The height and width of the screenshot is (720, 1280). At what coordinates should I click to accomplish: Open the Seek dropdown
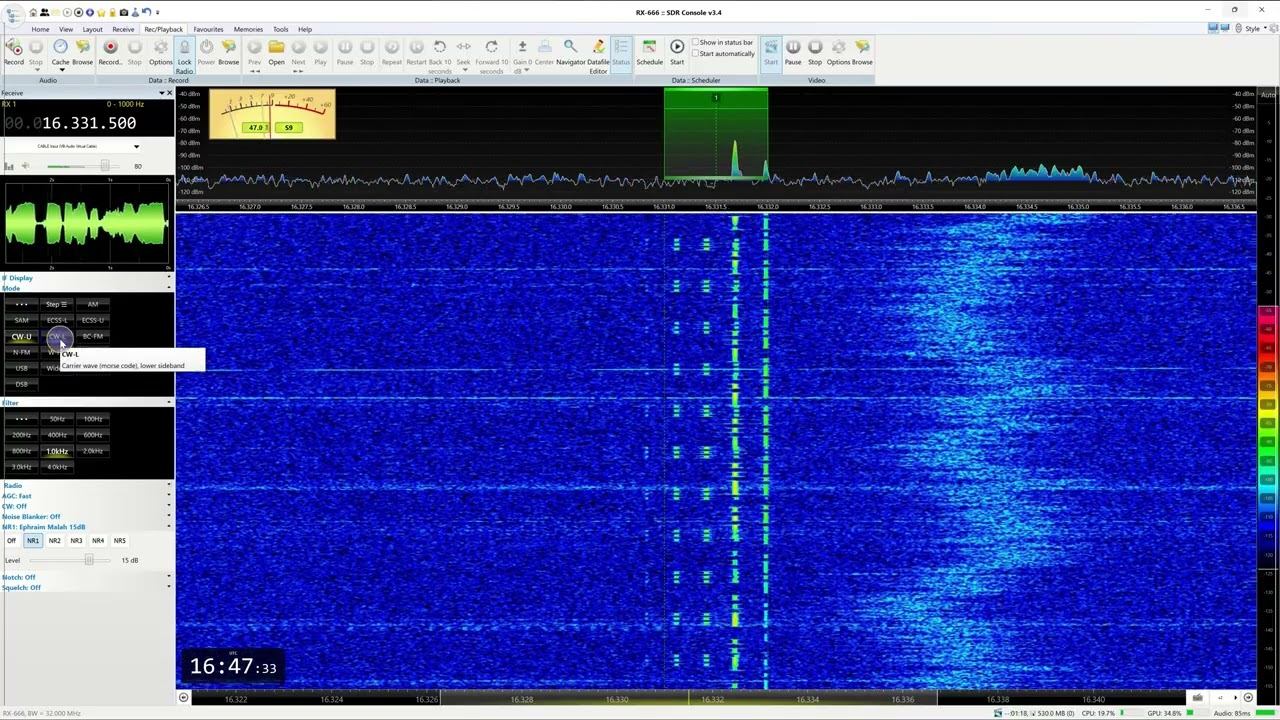tap(464, 54)
